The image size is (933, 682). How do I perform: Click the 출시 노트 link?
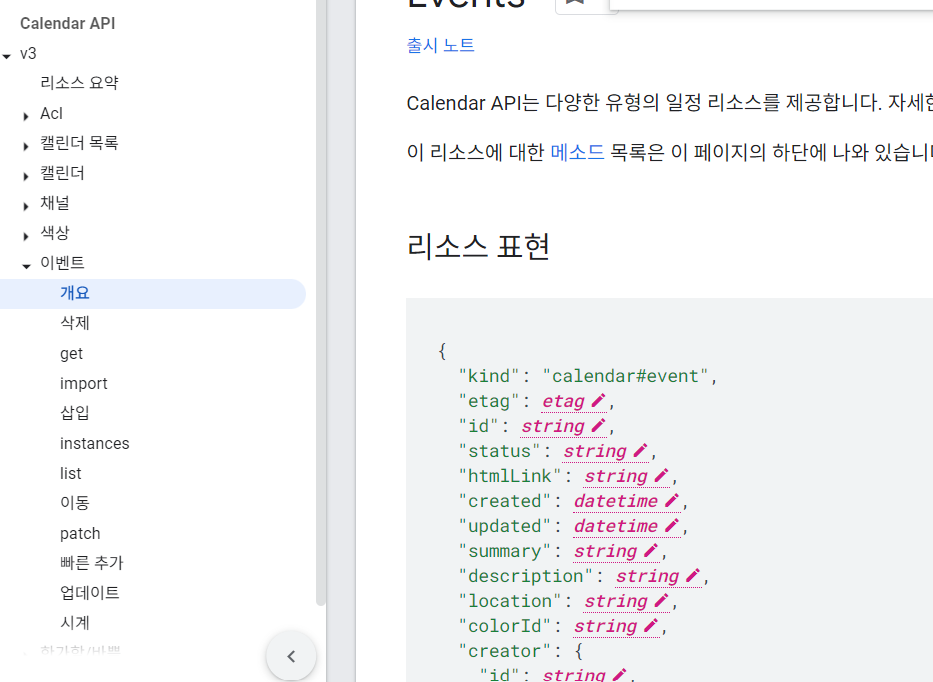tap(440, 45)
